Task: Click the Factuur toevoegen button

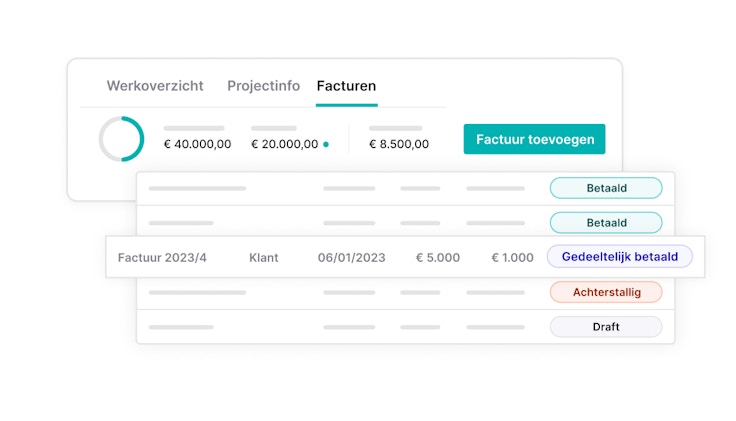Action: click(x=534, y=139)
